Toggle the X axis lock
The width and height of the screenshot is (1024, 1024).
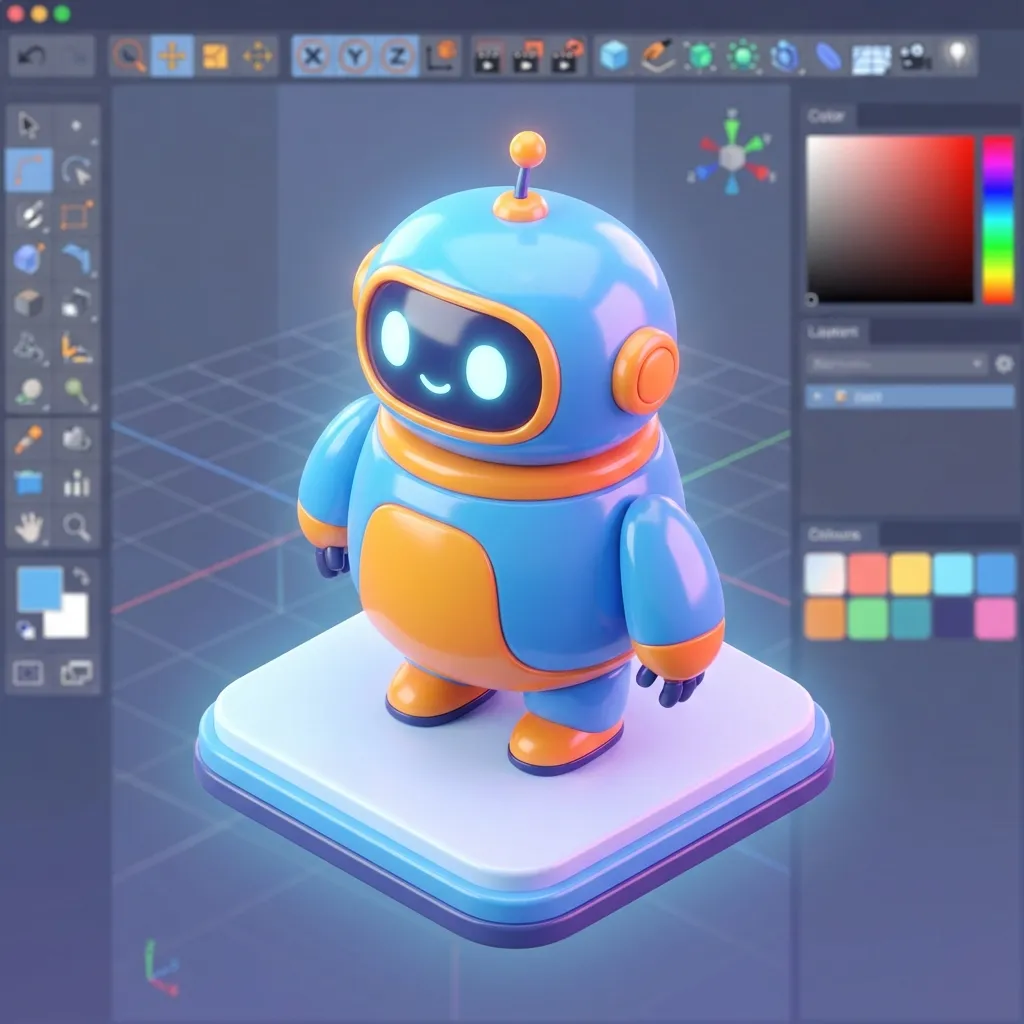point(313,56)
